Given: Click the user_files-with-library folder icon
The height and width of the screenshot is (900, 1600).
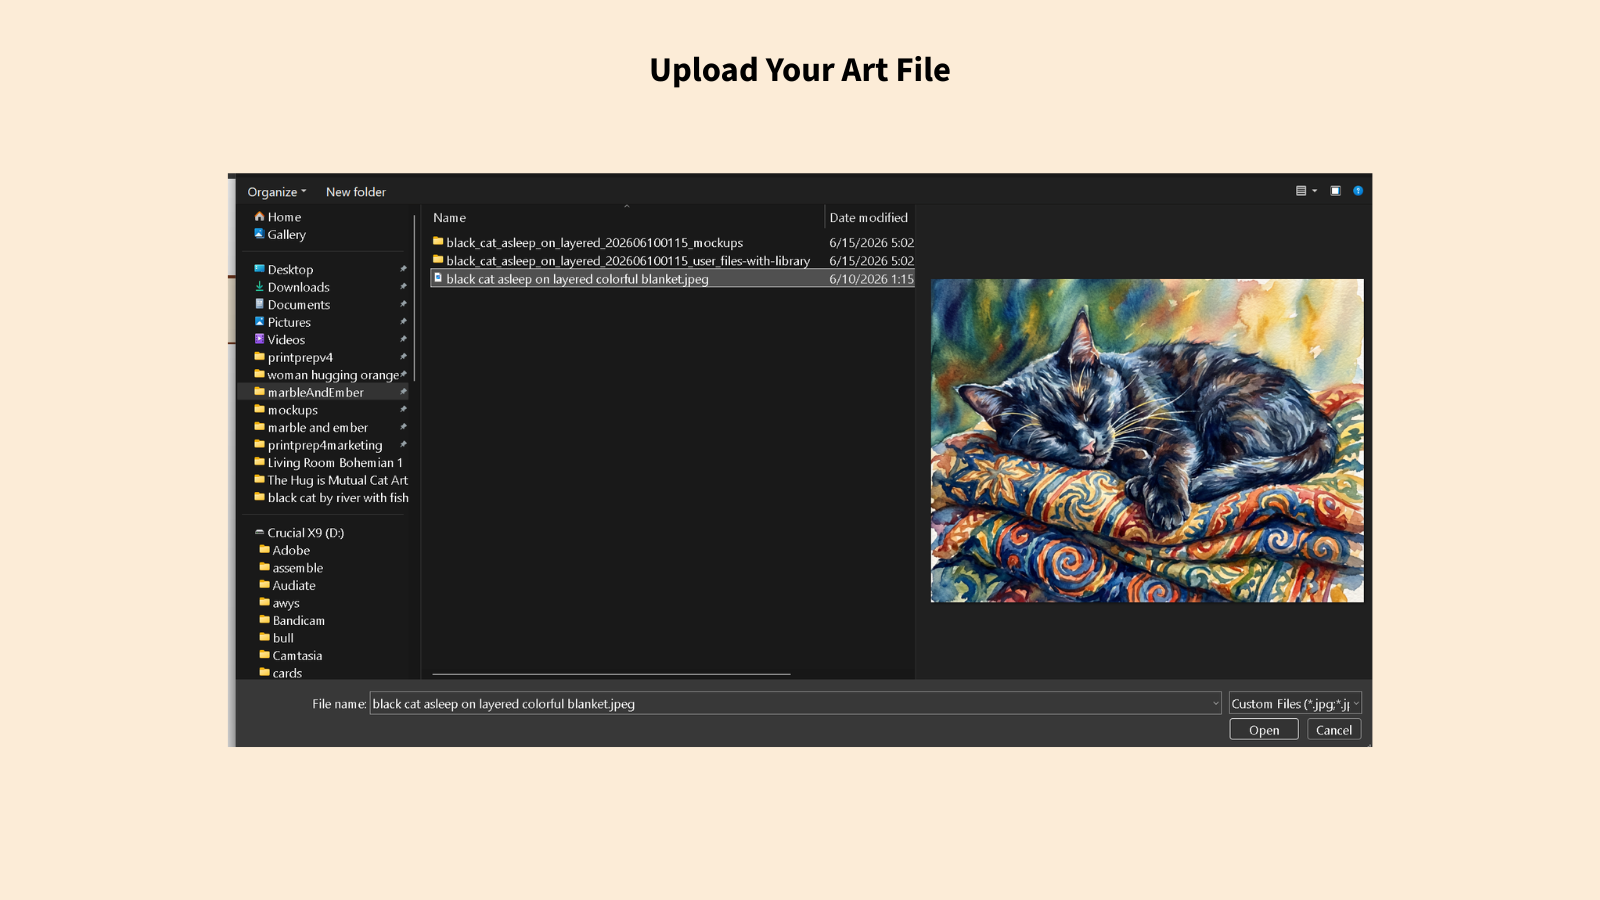Looking at the screenshot, I should (x=438, y=259).
